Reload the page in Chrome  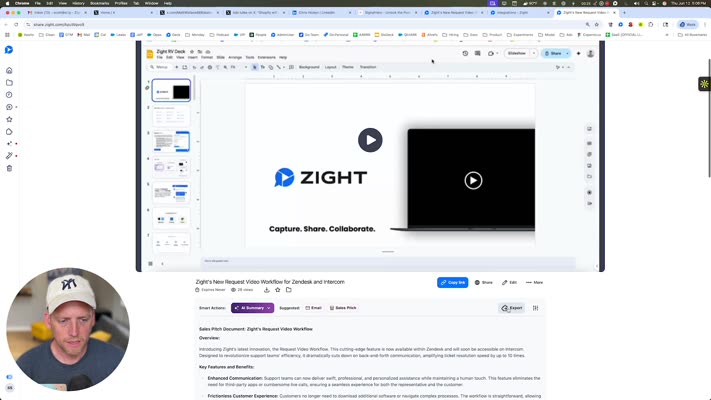pyautogui.click(x=16, y=24)
